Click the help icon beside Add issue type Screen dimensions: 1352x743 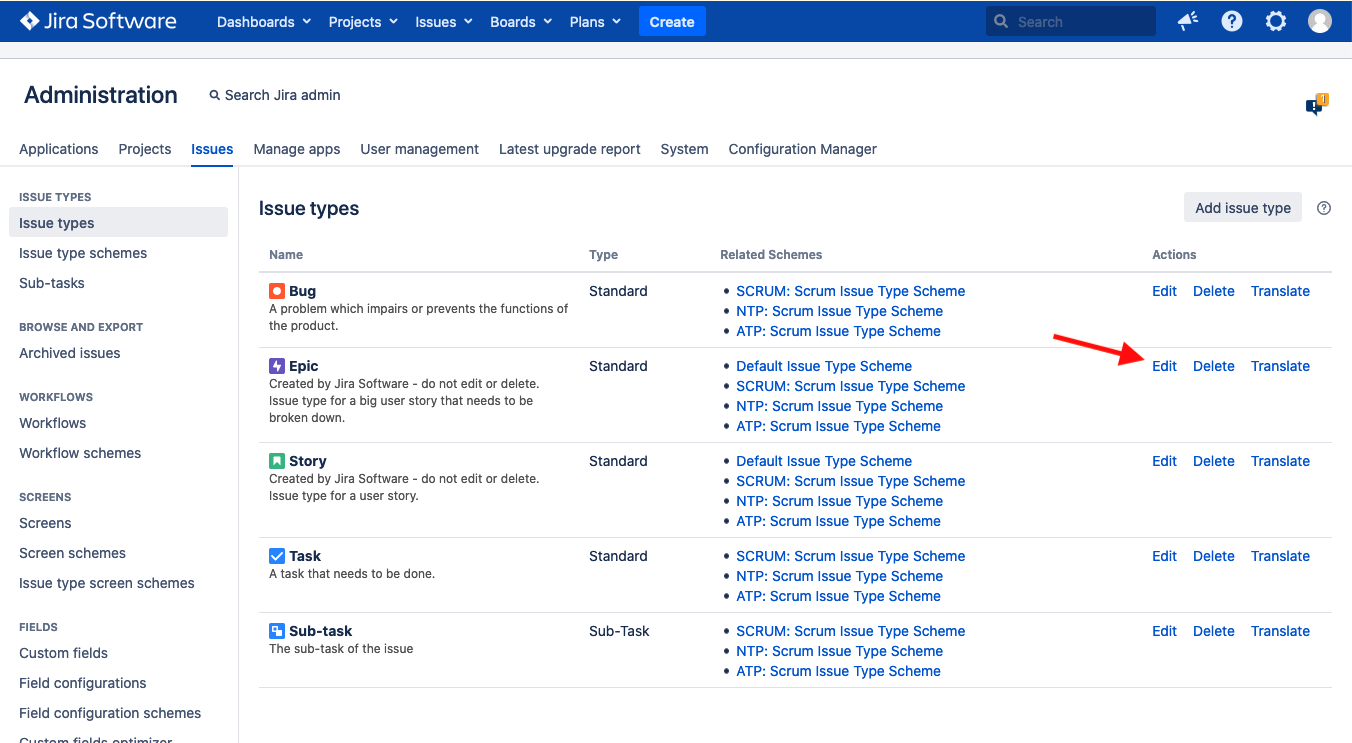(1324, 208)
